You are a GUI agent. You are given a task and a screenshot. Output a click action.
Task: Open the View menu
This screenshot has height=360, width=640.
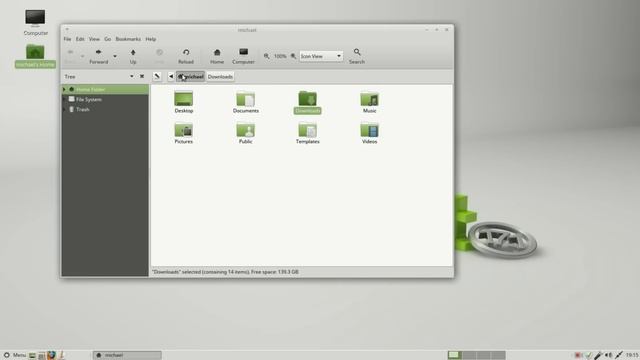[x=94, y=39]
